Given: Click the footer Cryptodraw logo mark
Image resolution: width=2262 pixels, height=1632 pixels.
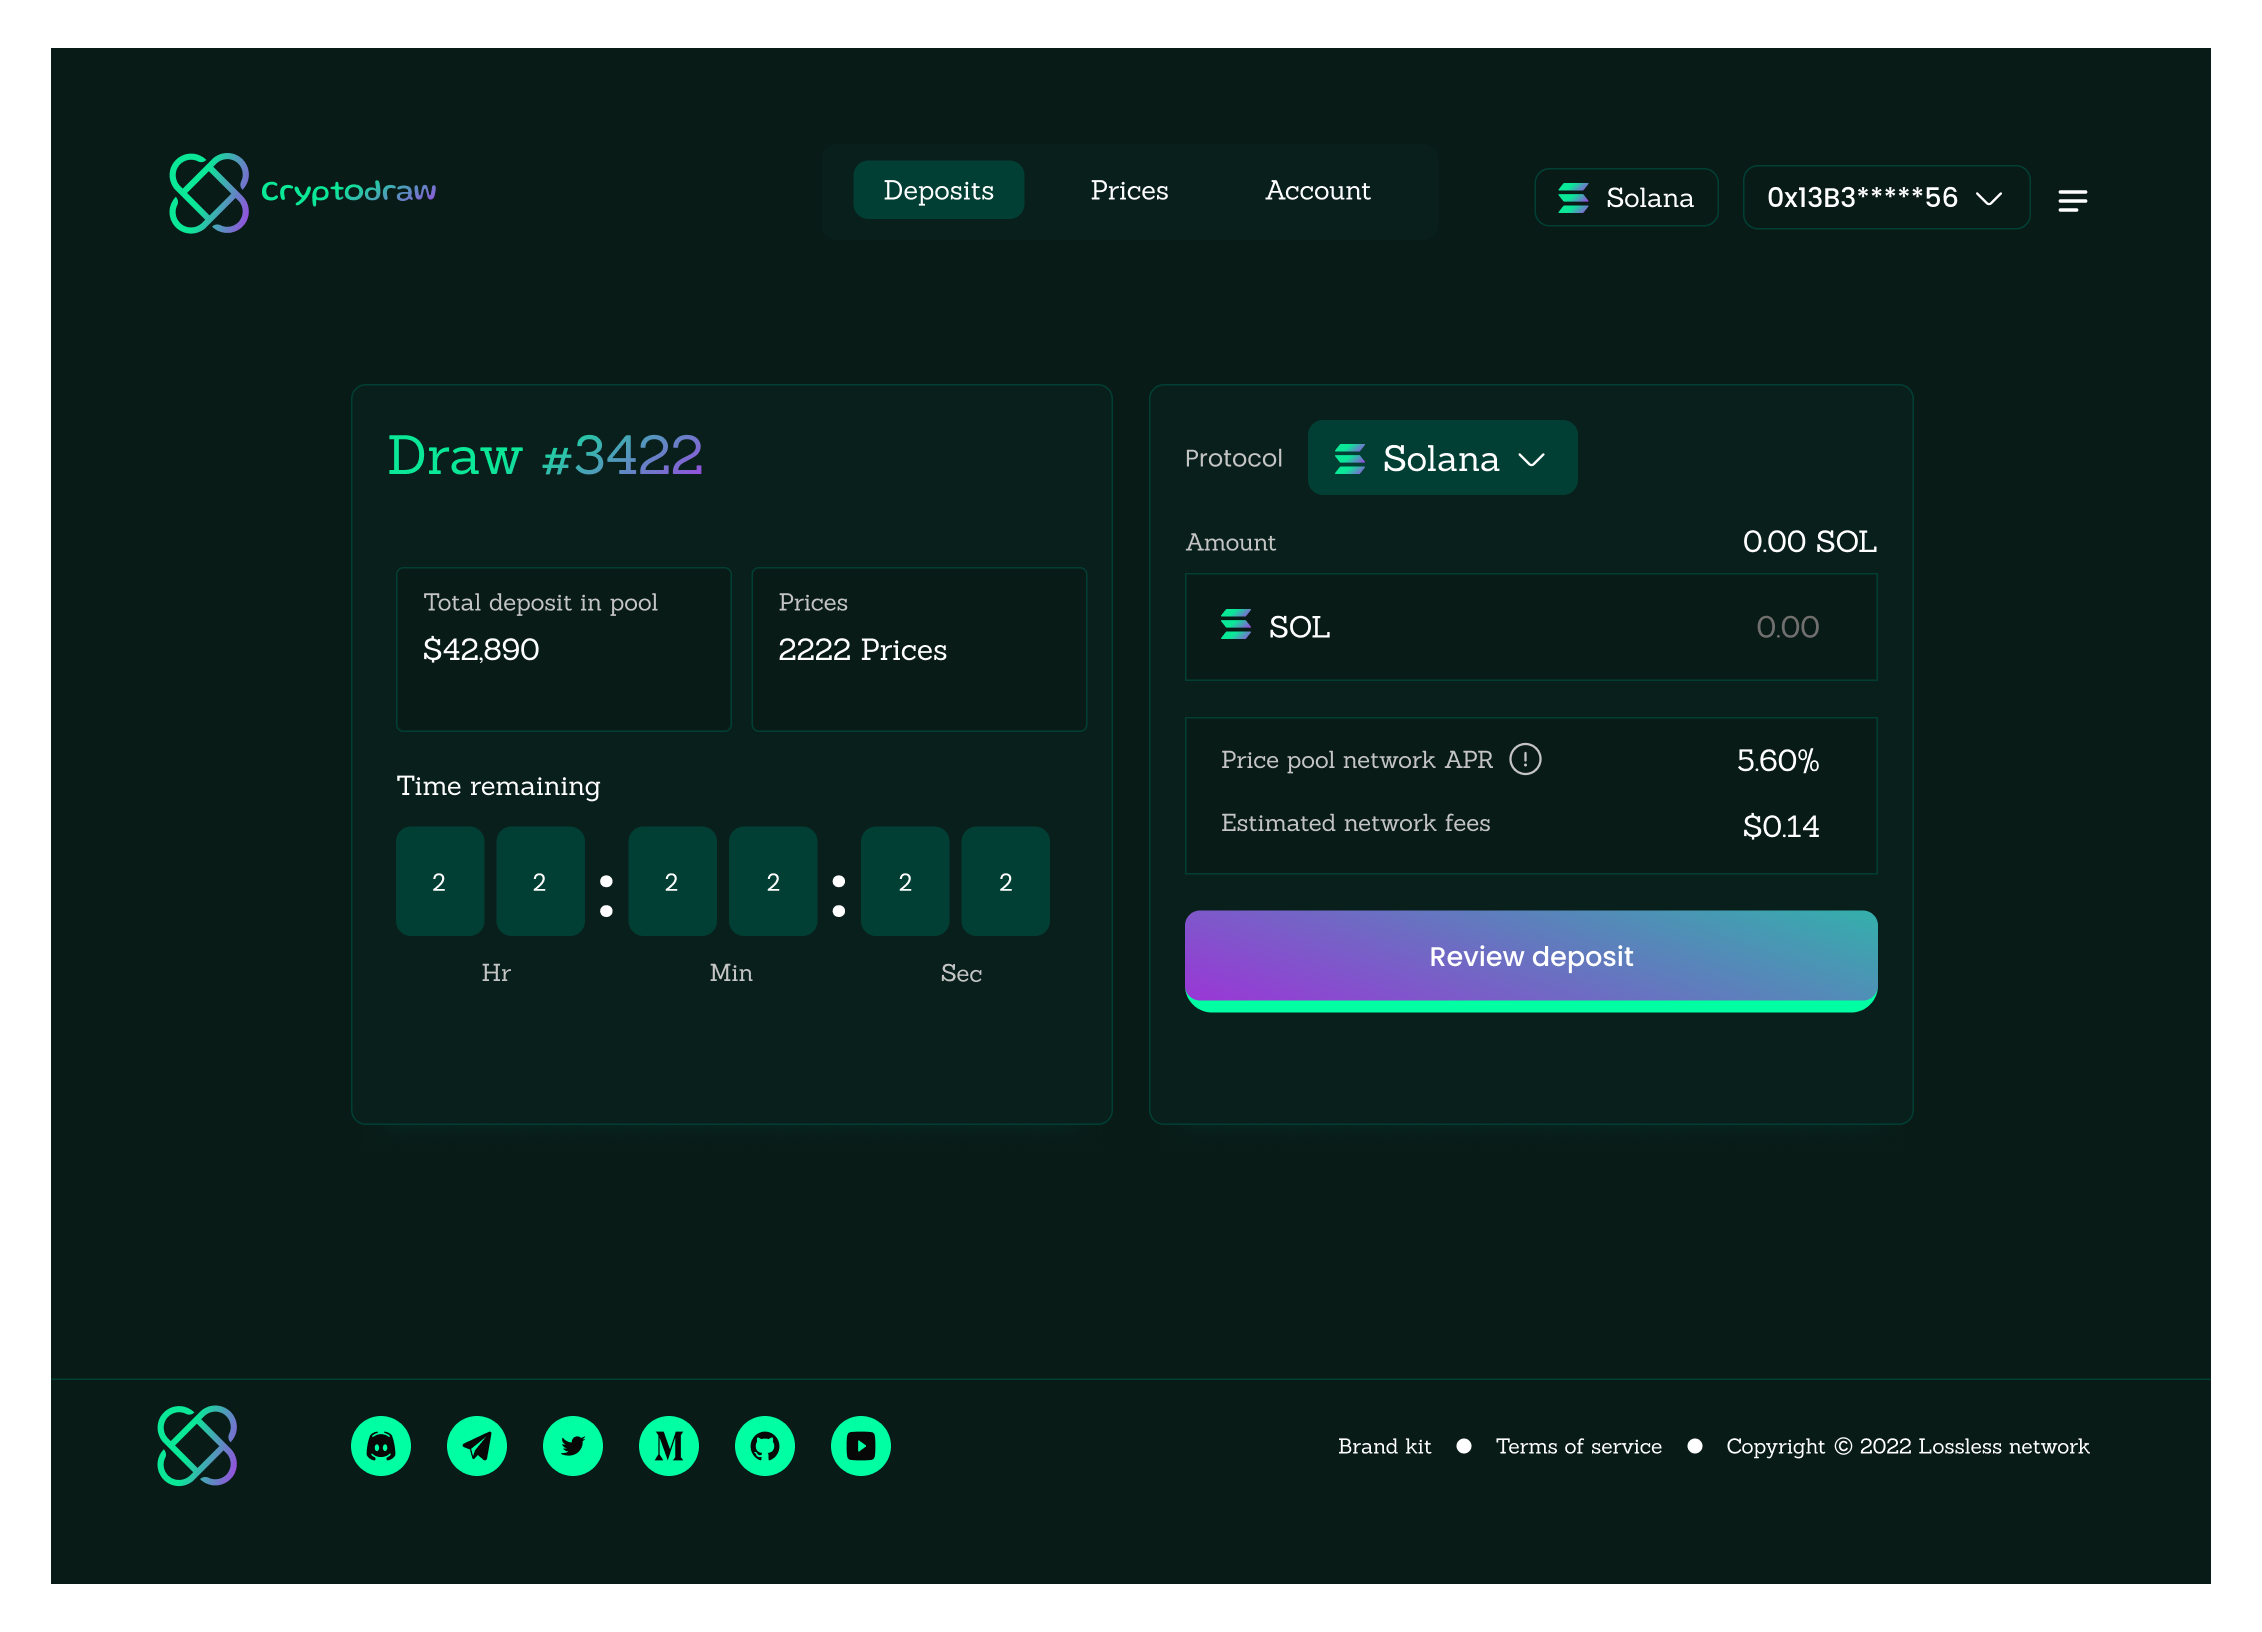Looking at the screenshot, I should (198, 1446).
